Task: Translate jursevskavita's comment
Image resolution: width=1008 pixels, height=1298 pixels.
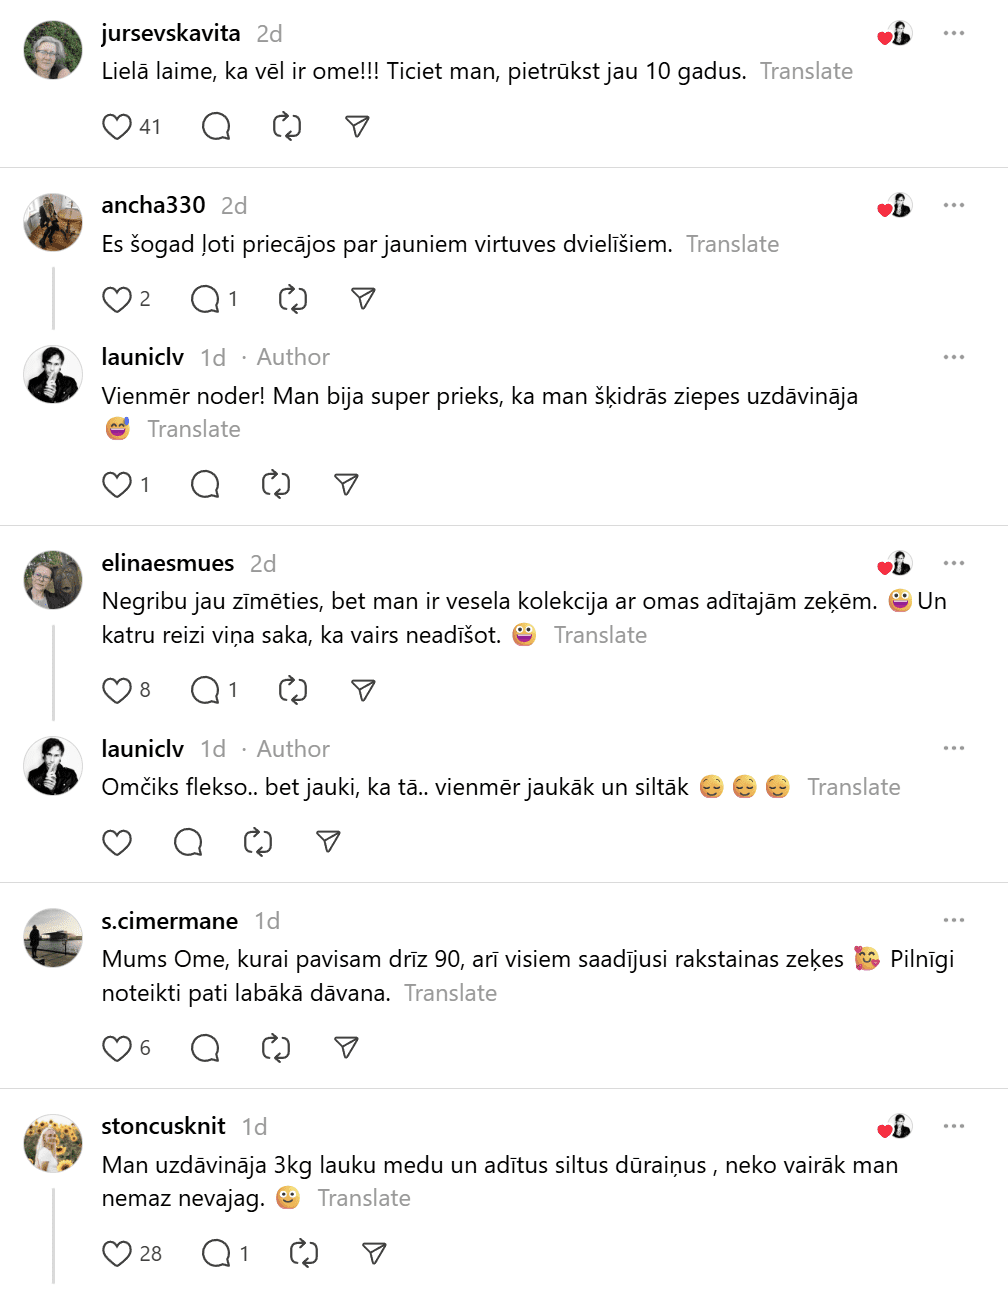Action: click(806, 72)
